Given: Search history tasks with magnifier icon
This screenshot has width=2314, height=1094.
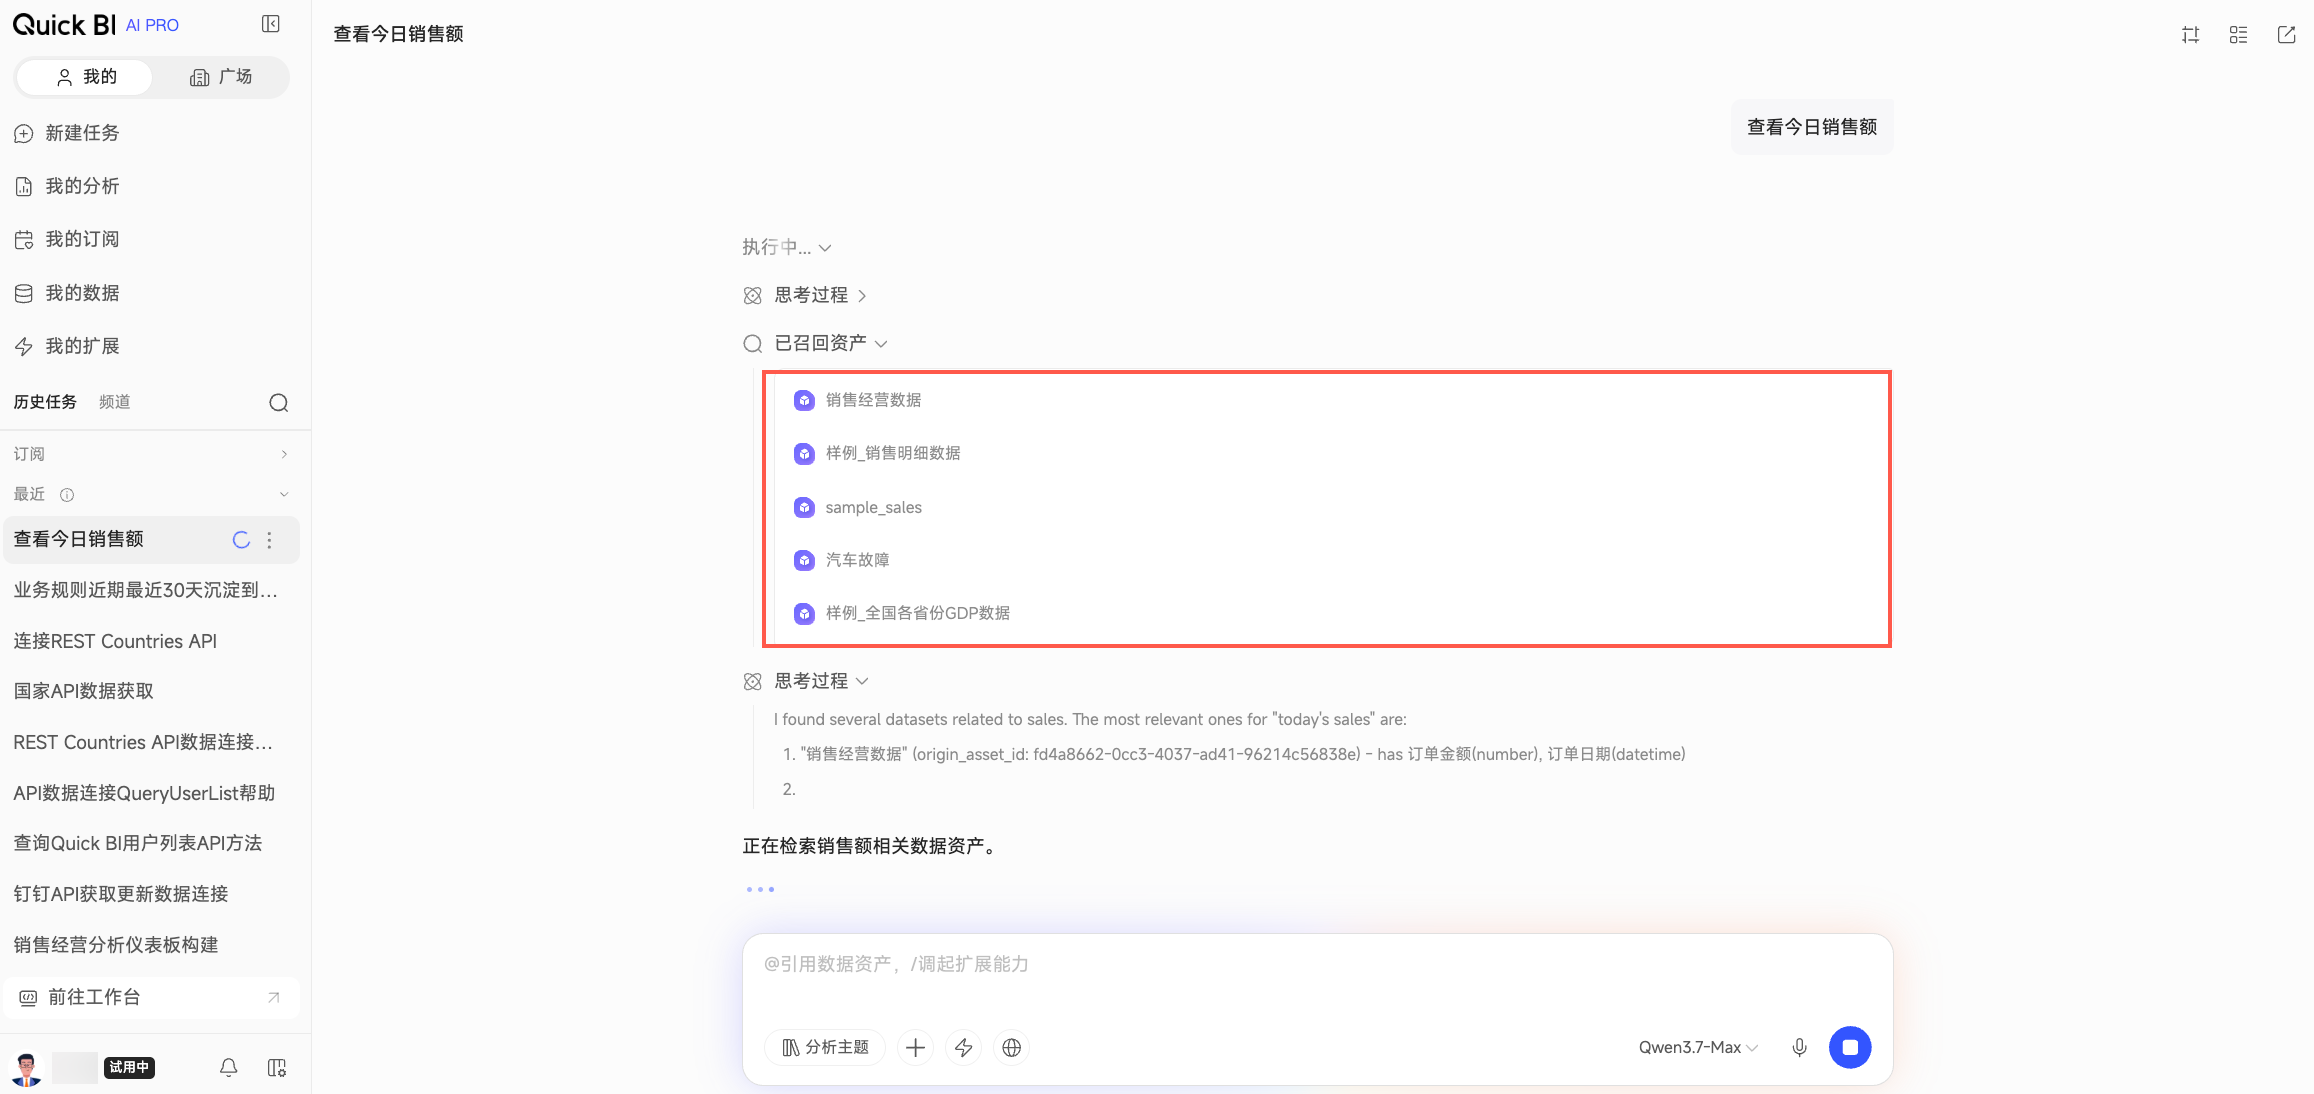Looking at the screenshot, I should point(279,403).
